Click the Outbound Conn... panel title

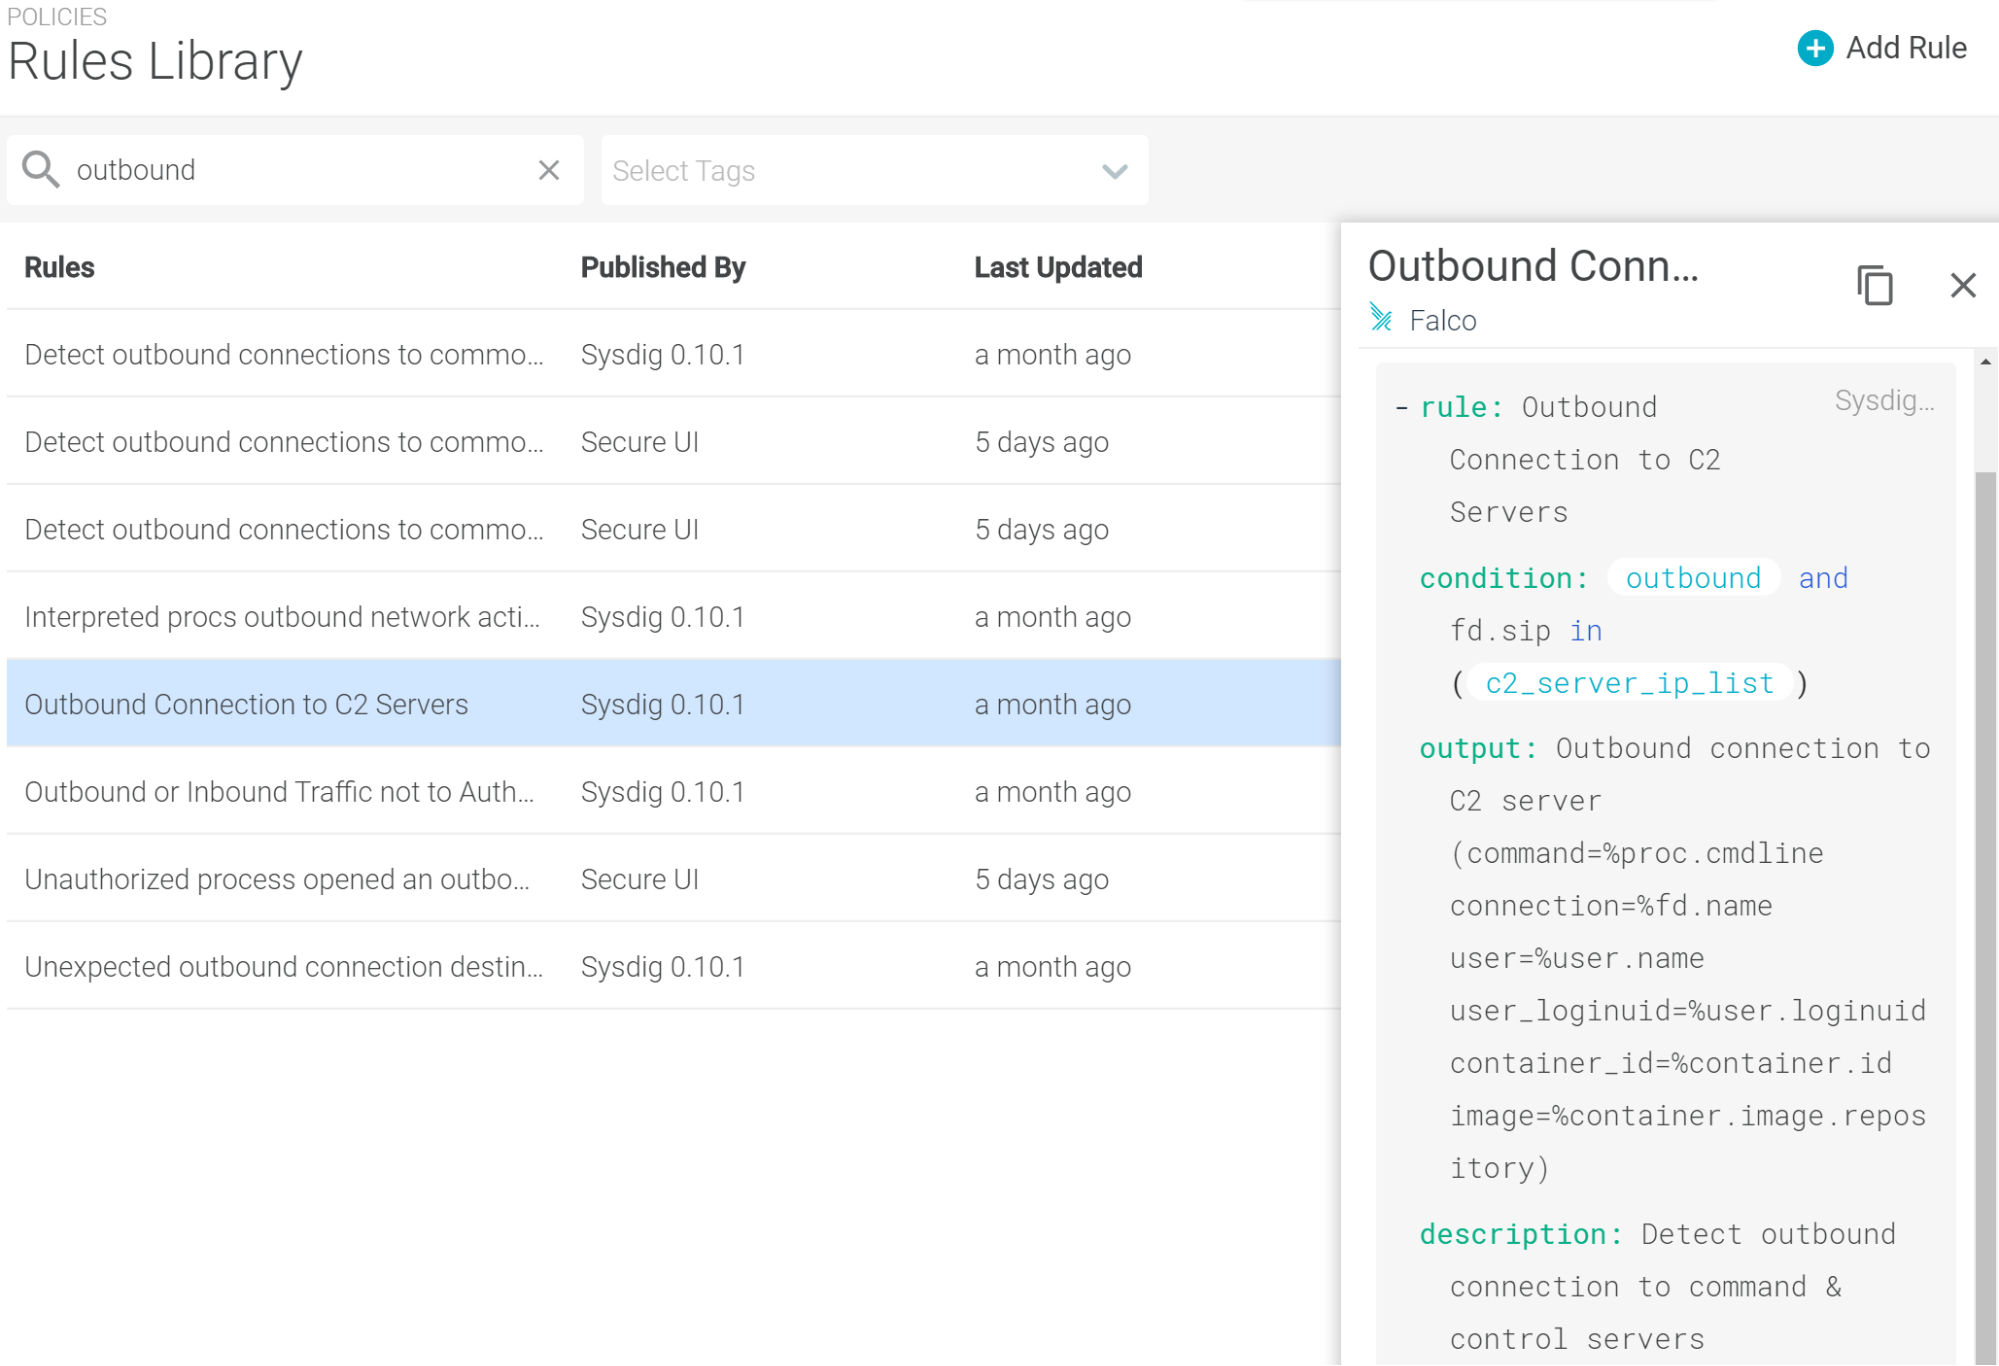pyautogui.click(x=1533, y=266)
